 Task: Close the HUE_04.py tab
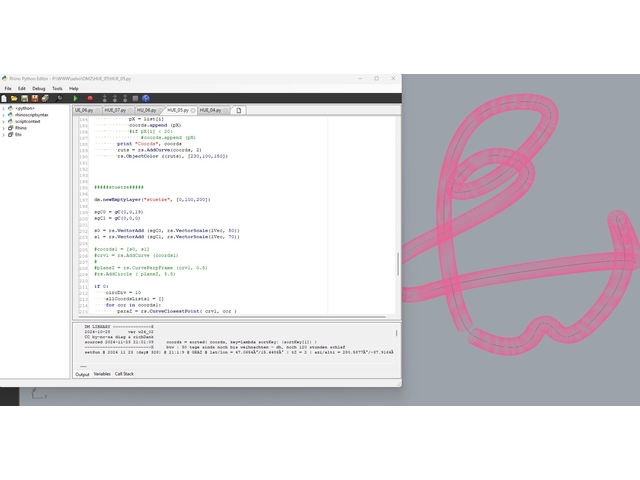[226, 111]
